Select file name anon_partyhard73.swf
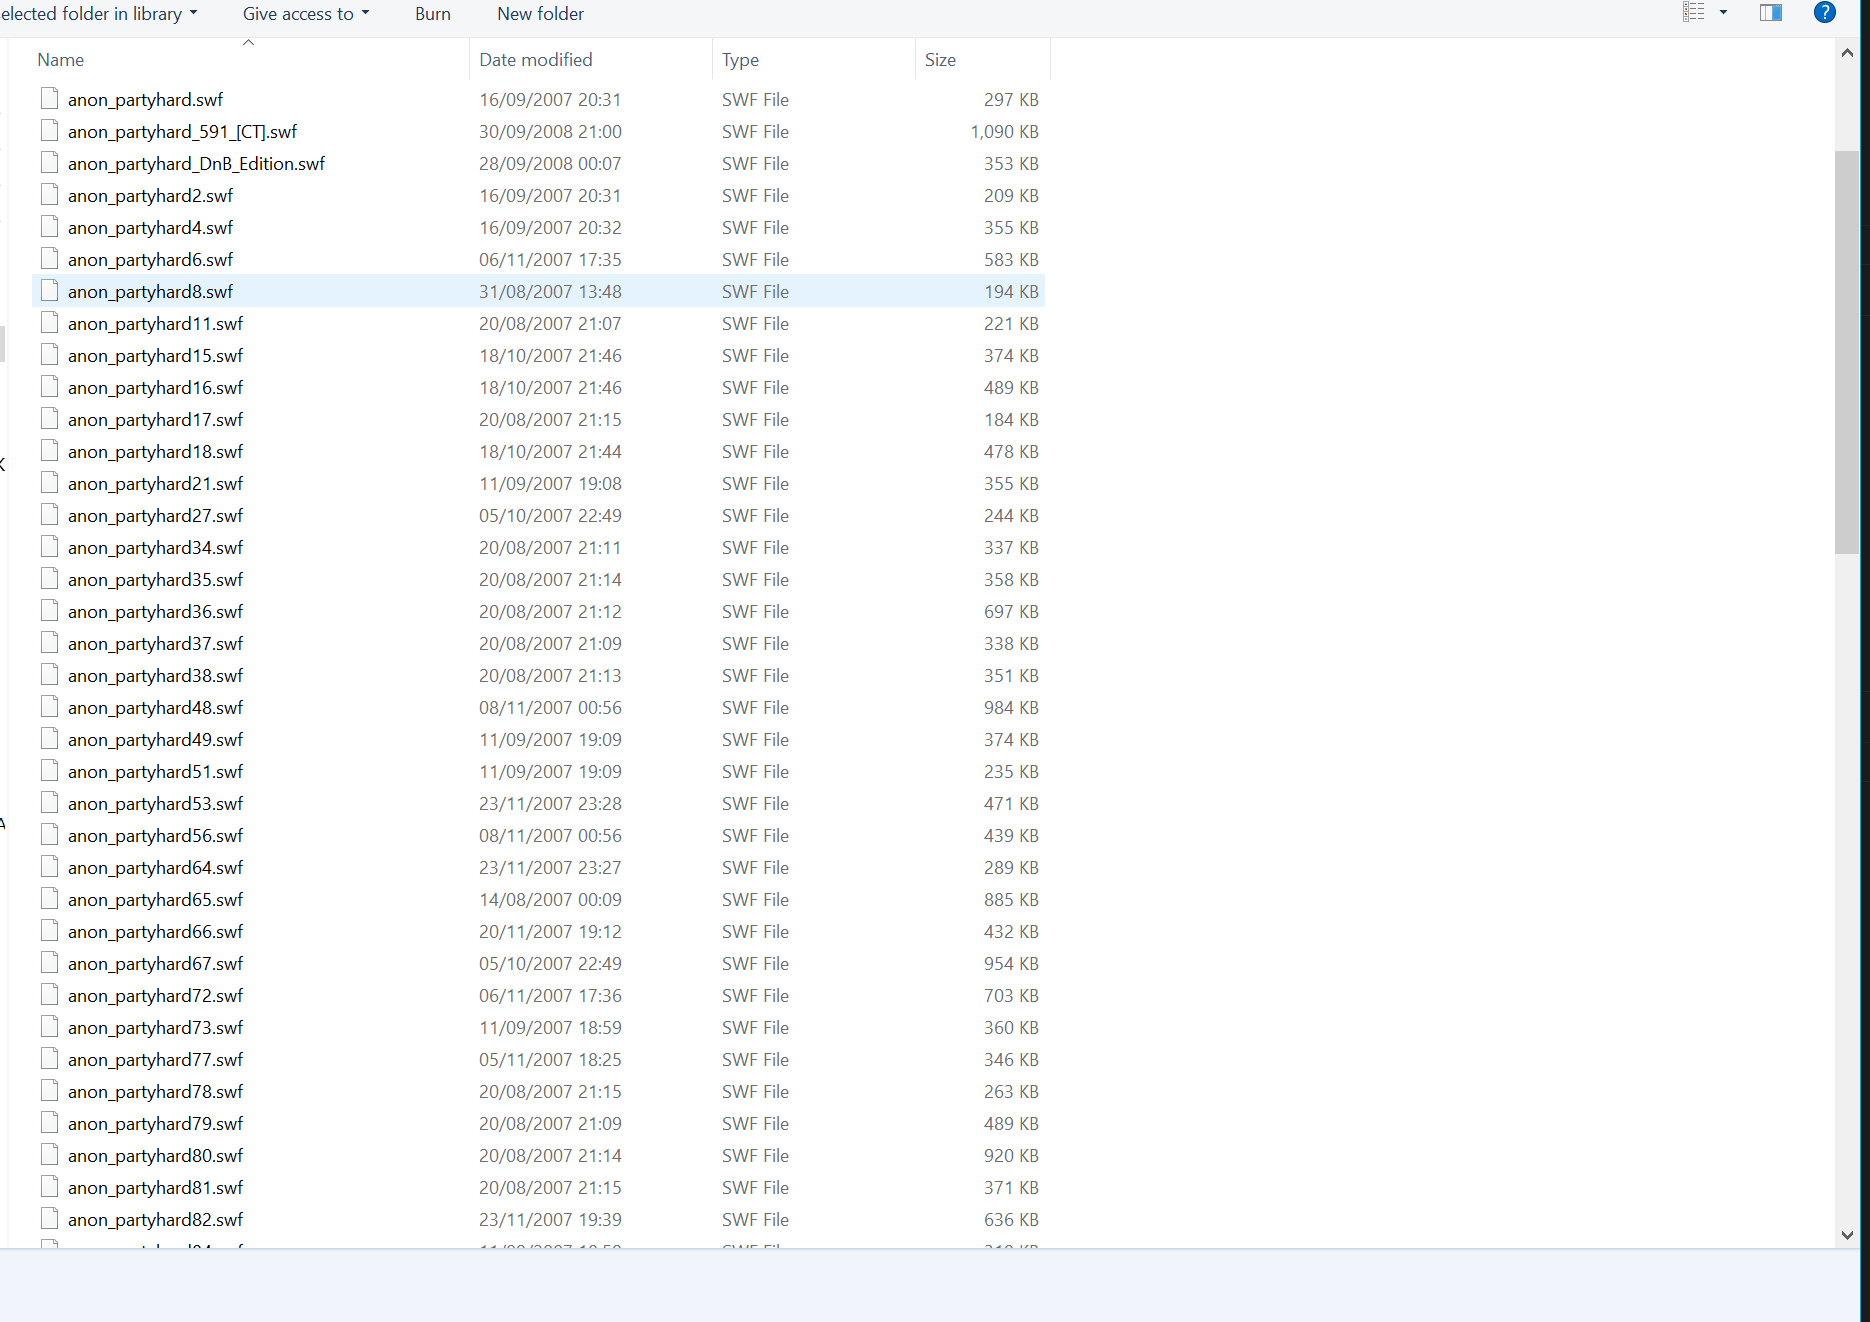1870x1322 pixels. 155,1028
